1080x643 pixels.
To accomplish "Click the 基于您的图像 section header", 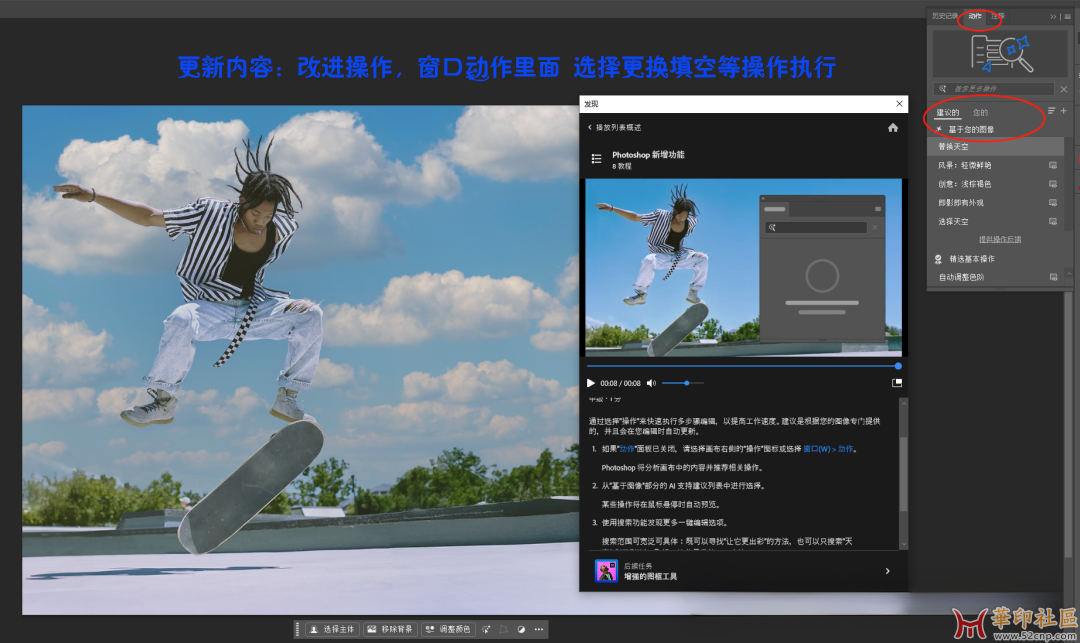I will (x=971, y=129).
